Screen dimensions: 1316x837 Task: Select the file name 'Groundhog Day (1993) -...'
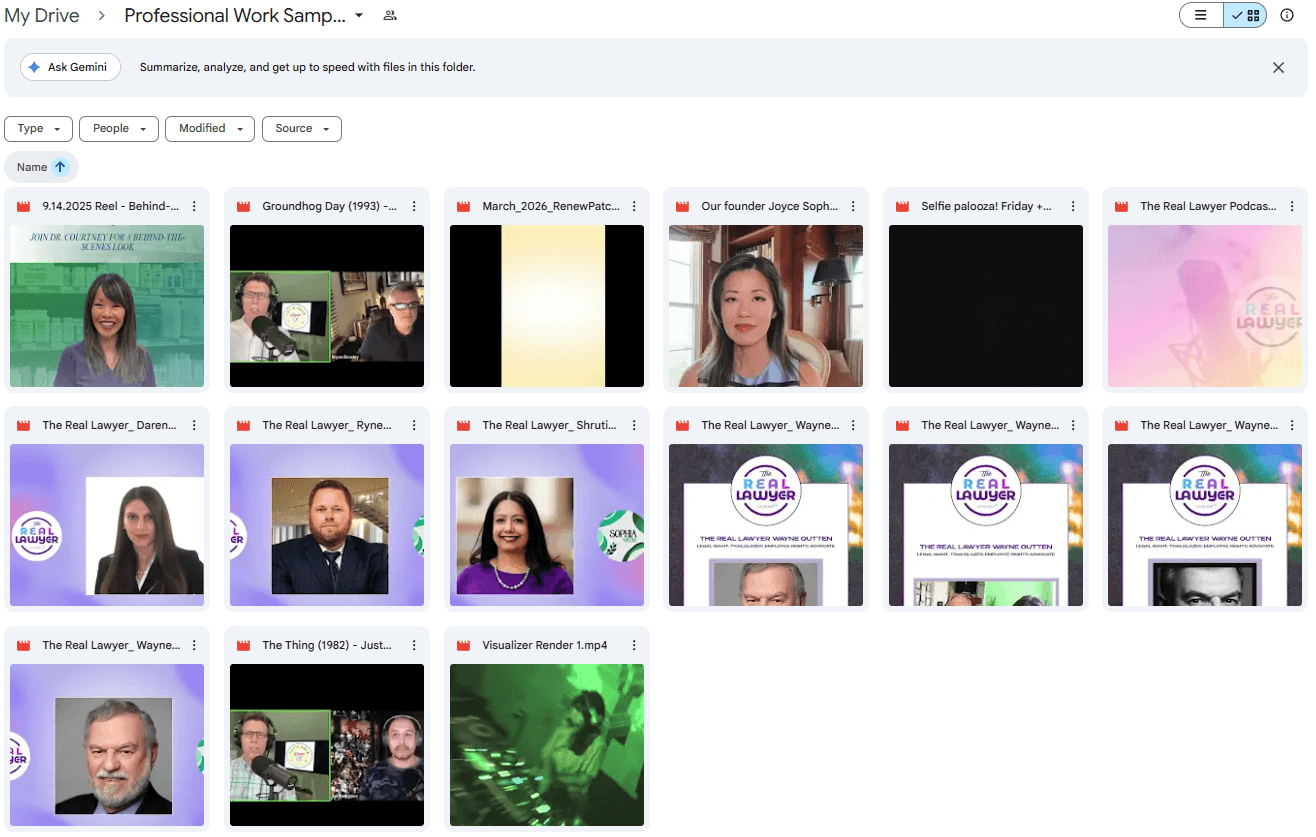(330, 206)
